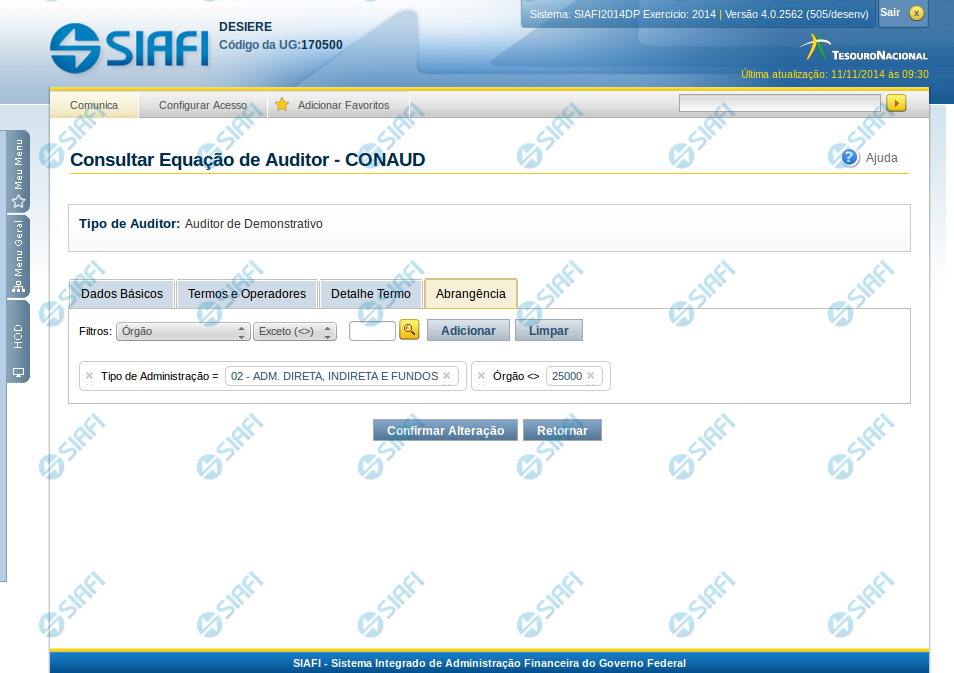Click the Adicionar Favoritos star icon

coord(282,105)
